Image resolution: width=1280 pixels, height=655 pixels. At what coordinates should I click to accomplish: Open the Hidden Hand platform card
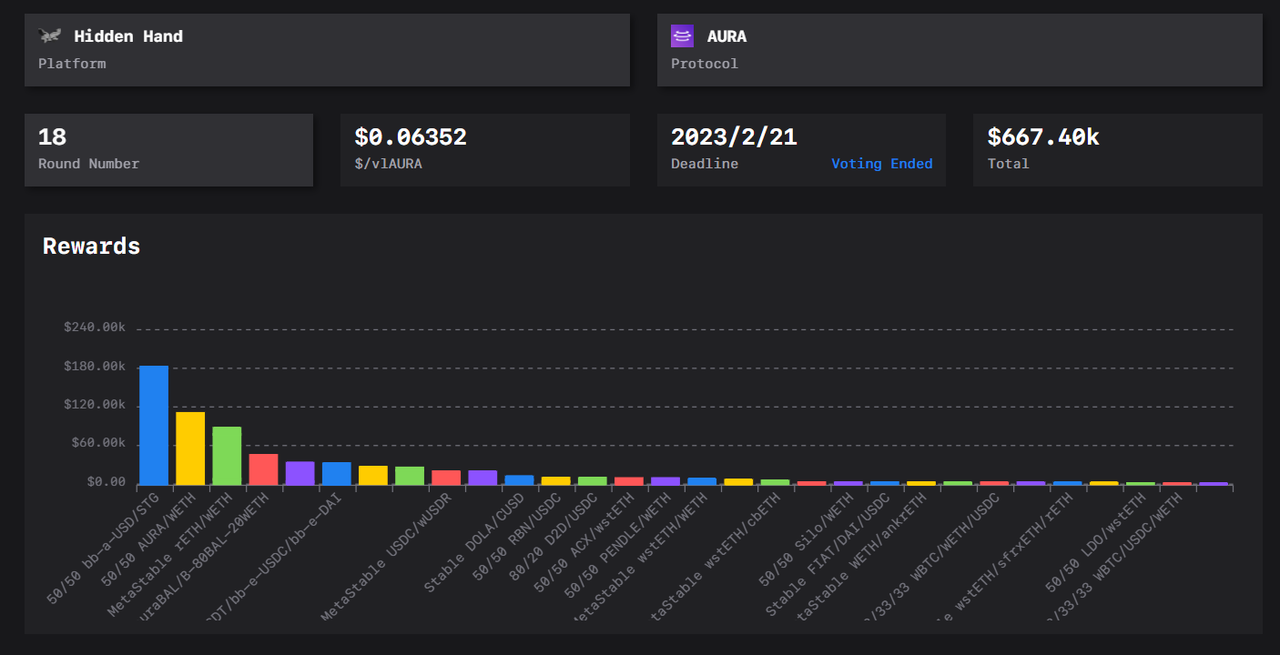click(327, 50)
